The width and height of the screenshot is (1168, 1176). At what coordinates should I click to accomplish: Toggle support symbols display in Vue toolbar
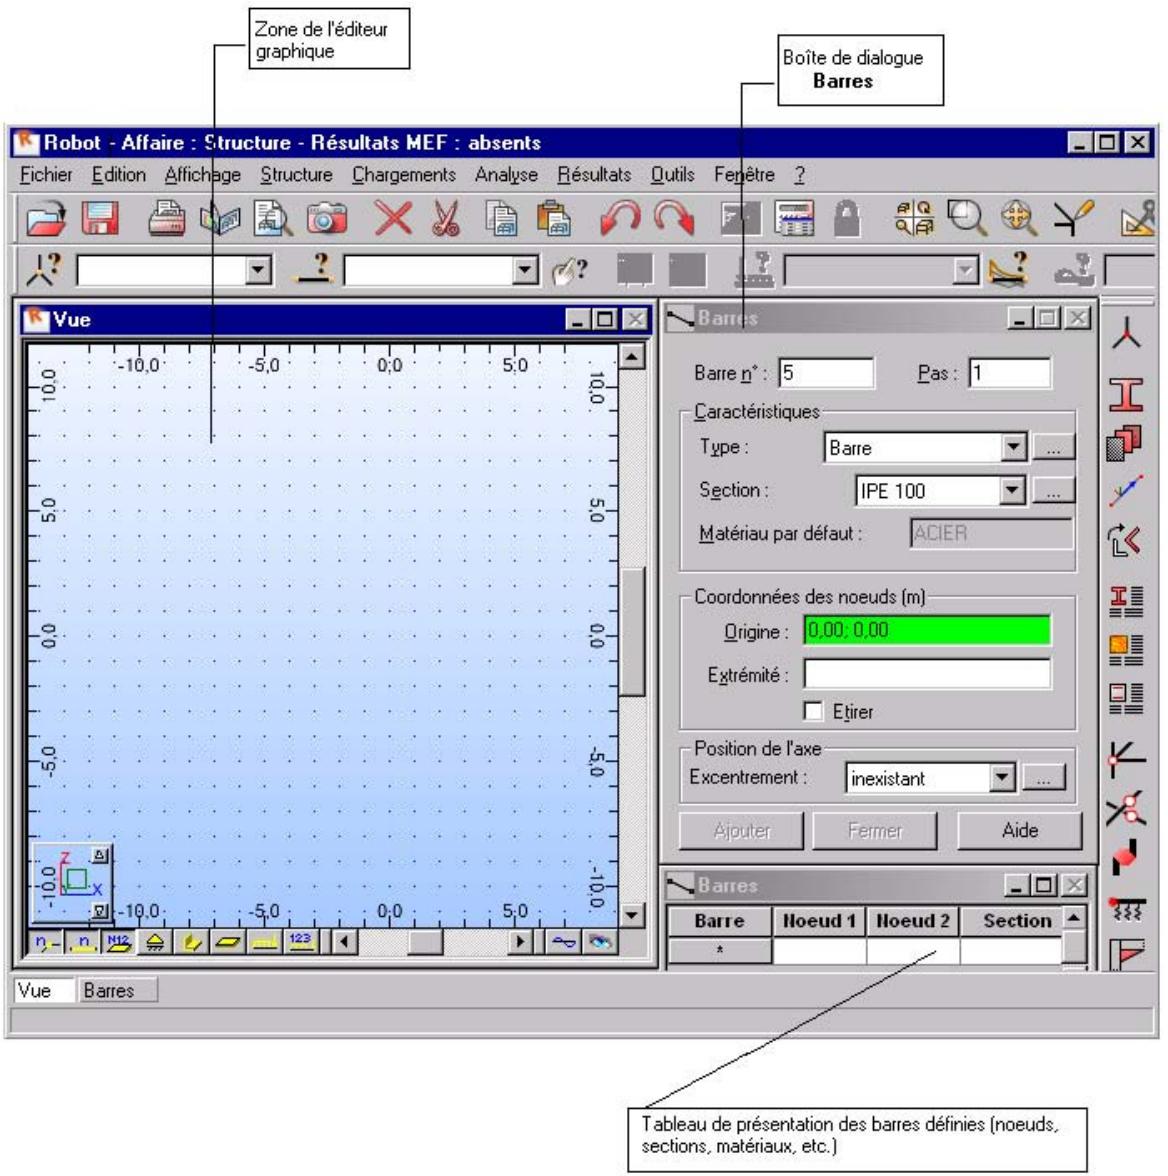pyautogui.click(x=155, y=942)
